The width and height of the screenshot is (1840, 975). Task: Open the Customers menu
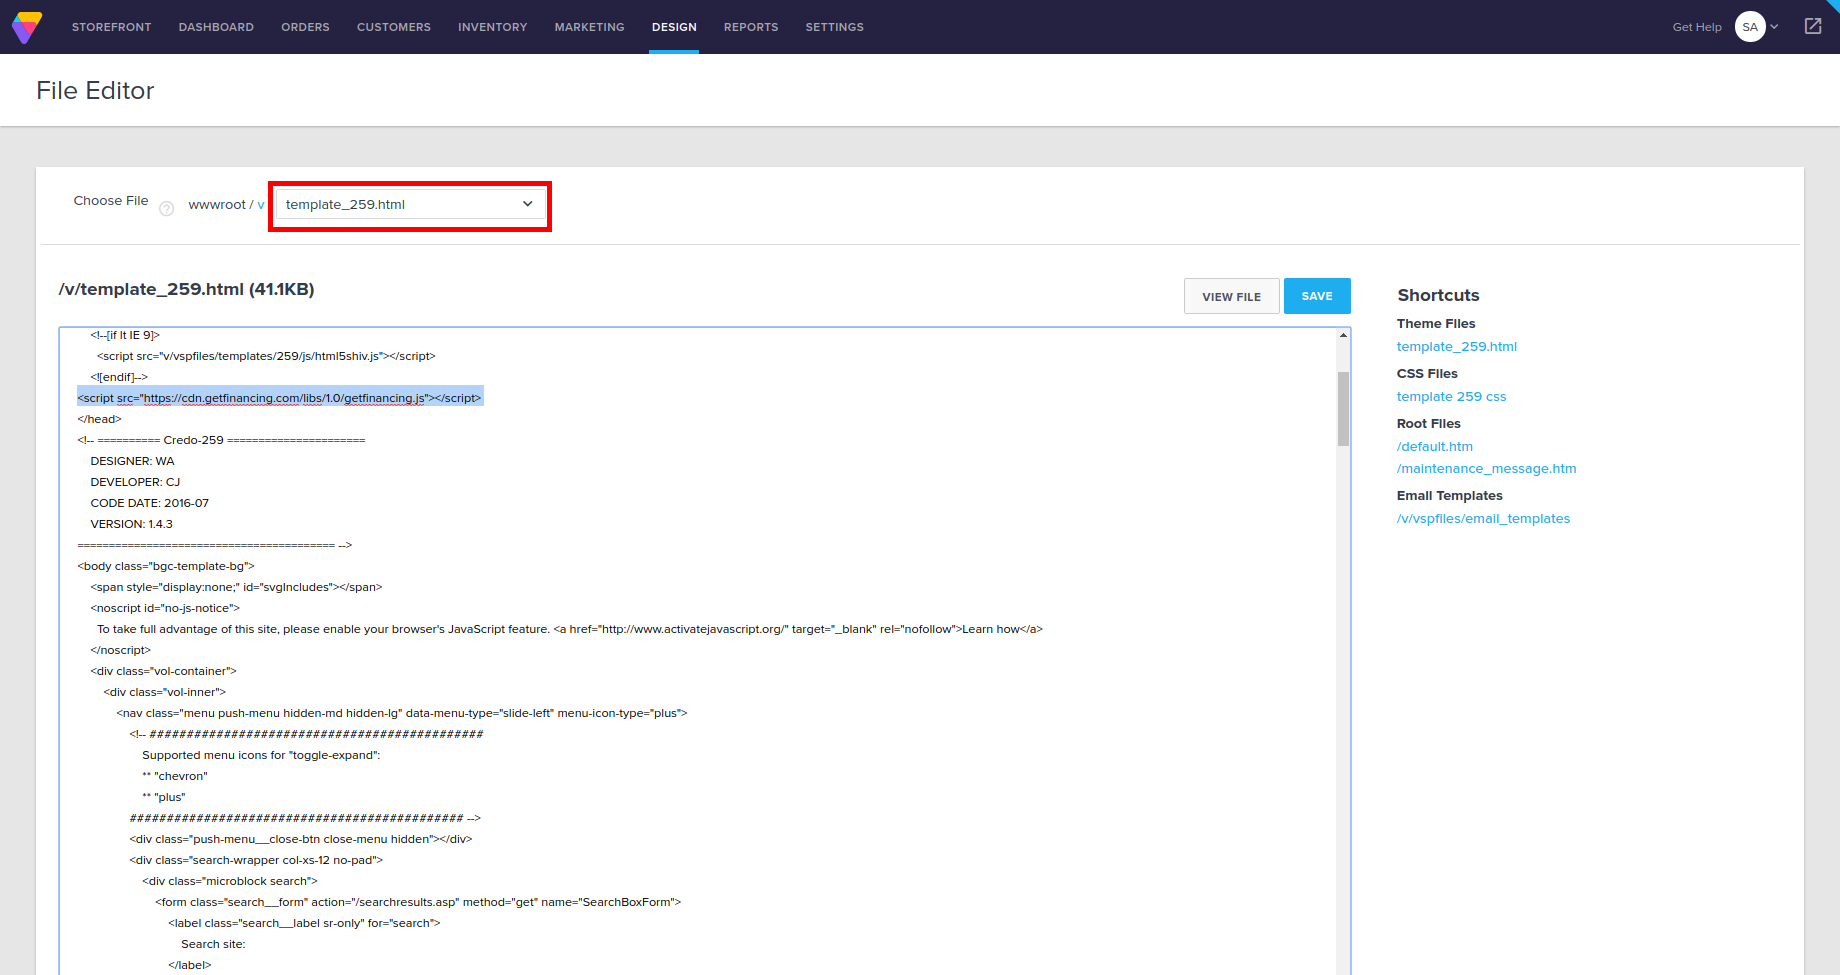[x=394, y=27]
